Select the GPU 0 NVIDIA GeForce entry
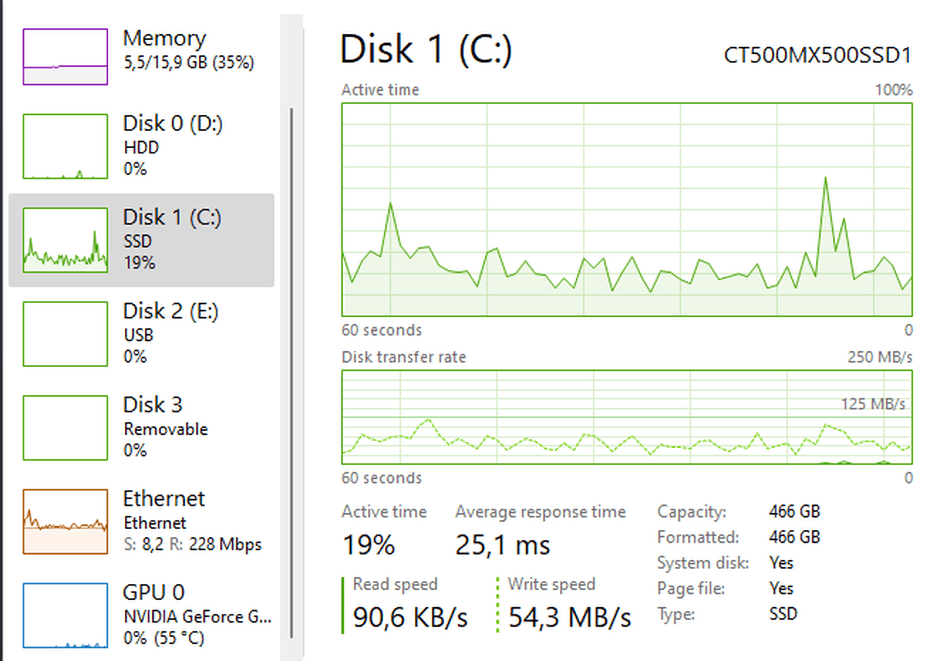 141,615
